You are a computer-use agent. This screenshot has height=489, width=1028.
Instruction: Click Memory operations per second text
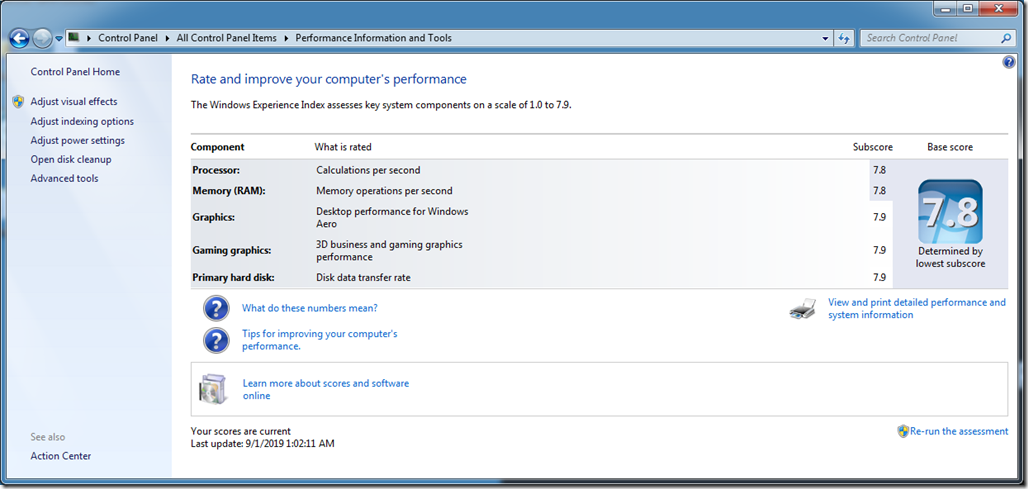click(x=384, y=191)
